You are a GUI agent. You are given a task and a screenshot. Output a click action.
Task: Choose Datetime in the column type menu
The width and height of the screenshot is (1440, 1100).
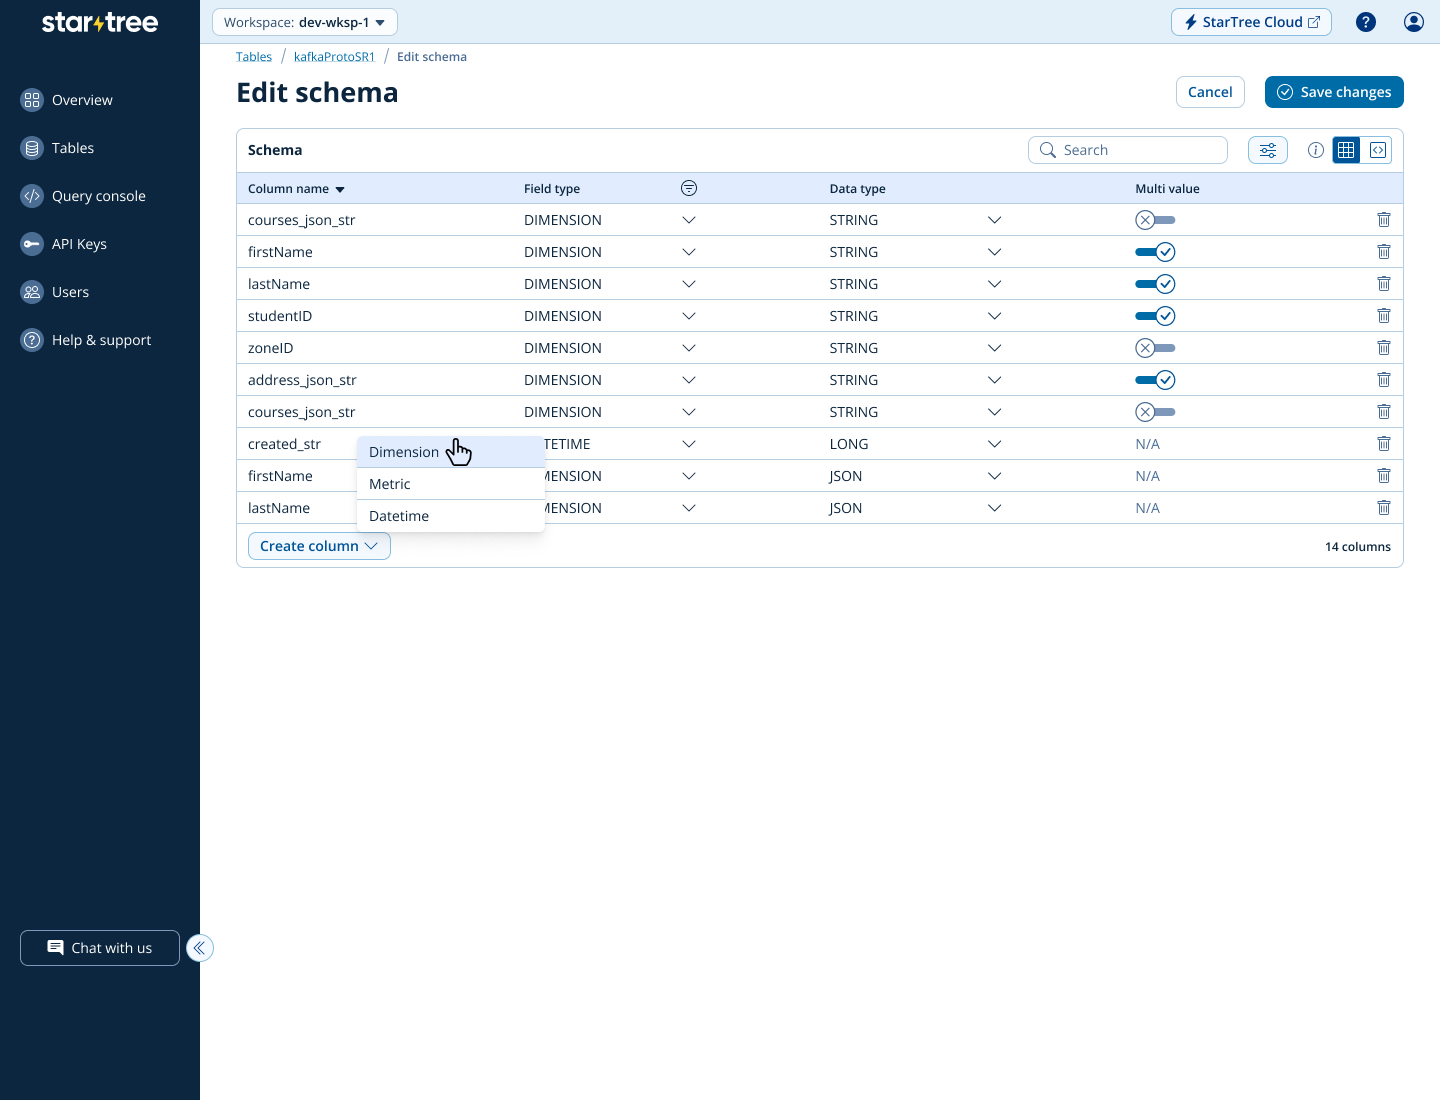pyautogui.click(x=399, y=516)
